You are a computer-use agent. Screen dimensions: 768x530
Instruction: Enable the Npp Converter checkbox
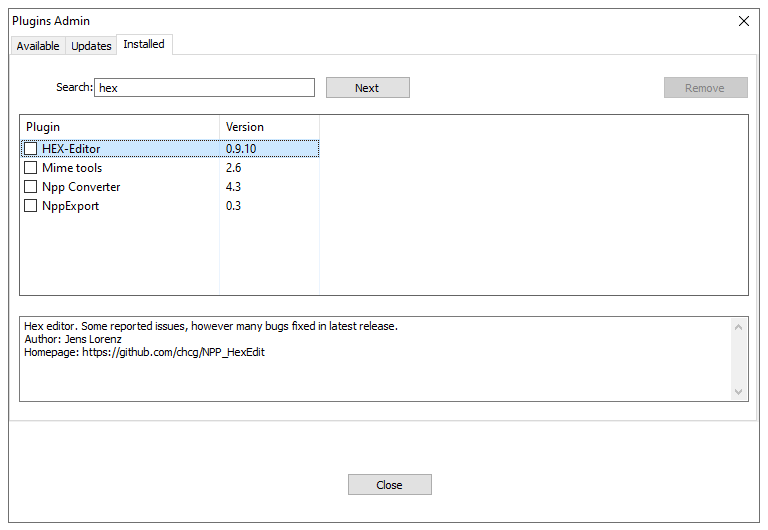[31, 187]
